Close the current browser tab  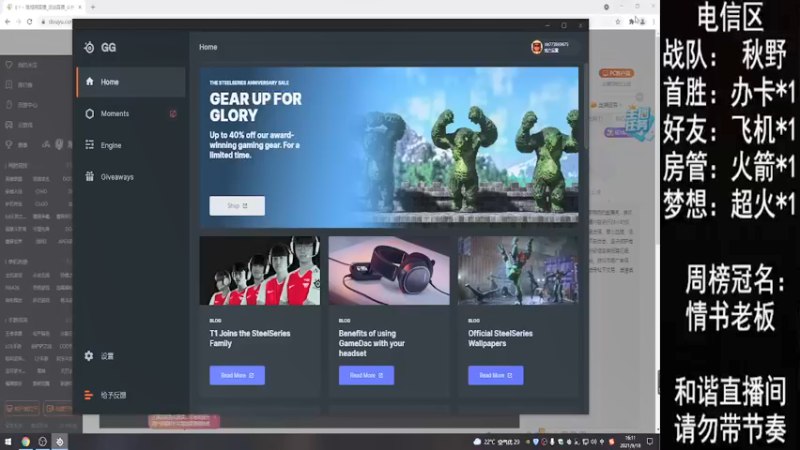pyautogui.click(x=80, y=7)
